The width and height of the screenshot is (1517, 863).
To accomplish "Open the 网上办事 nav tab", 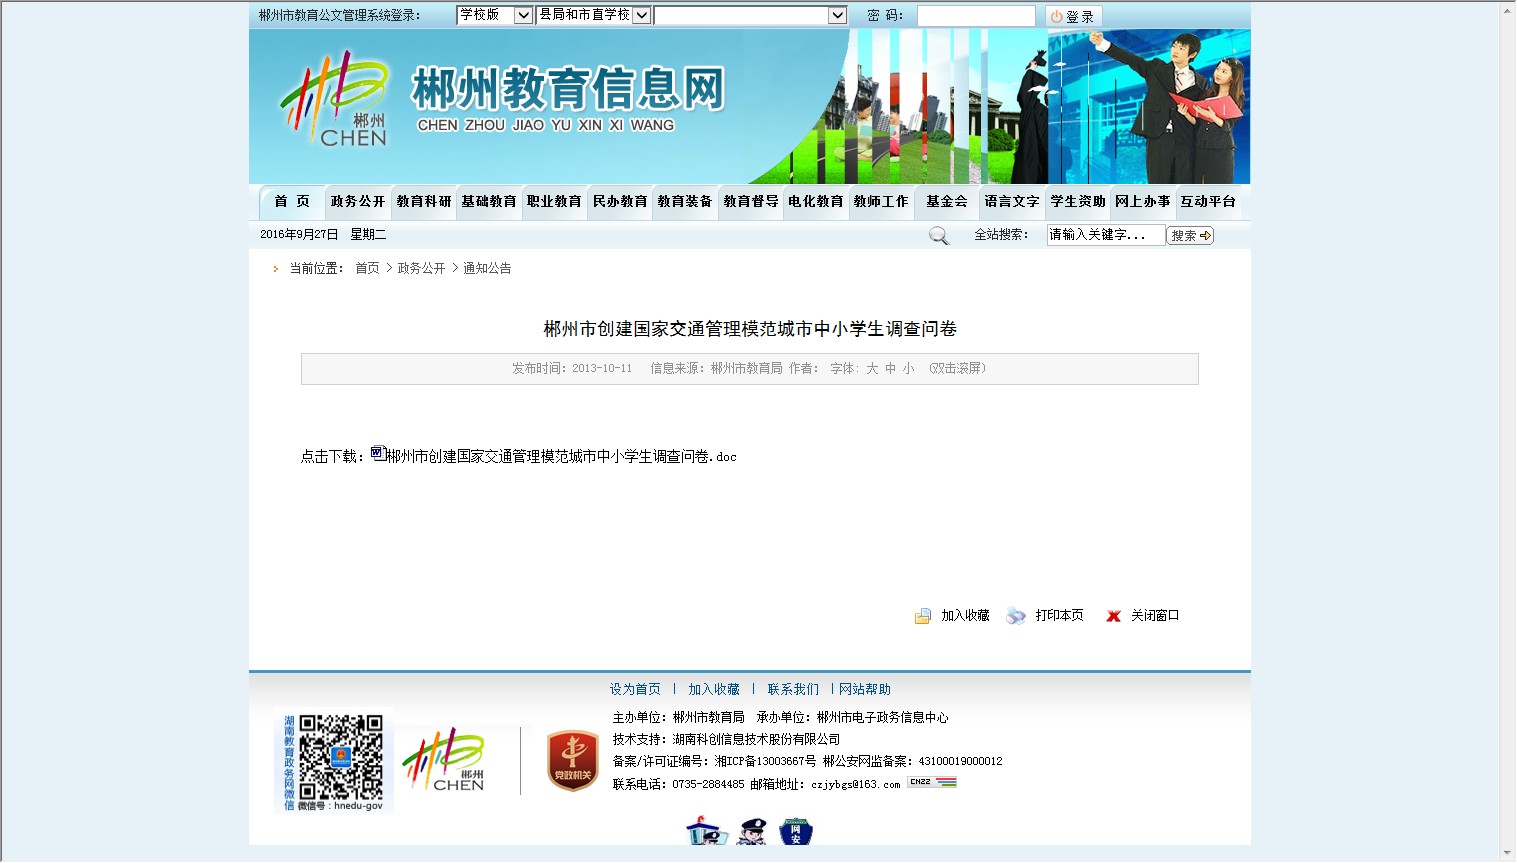I will pyautogui.click(x=1143, y=202).
